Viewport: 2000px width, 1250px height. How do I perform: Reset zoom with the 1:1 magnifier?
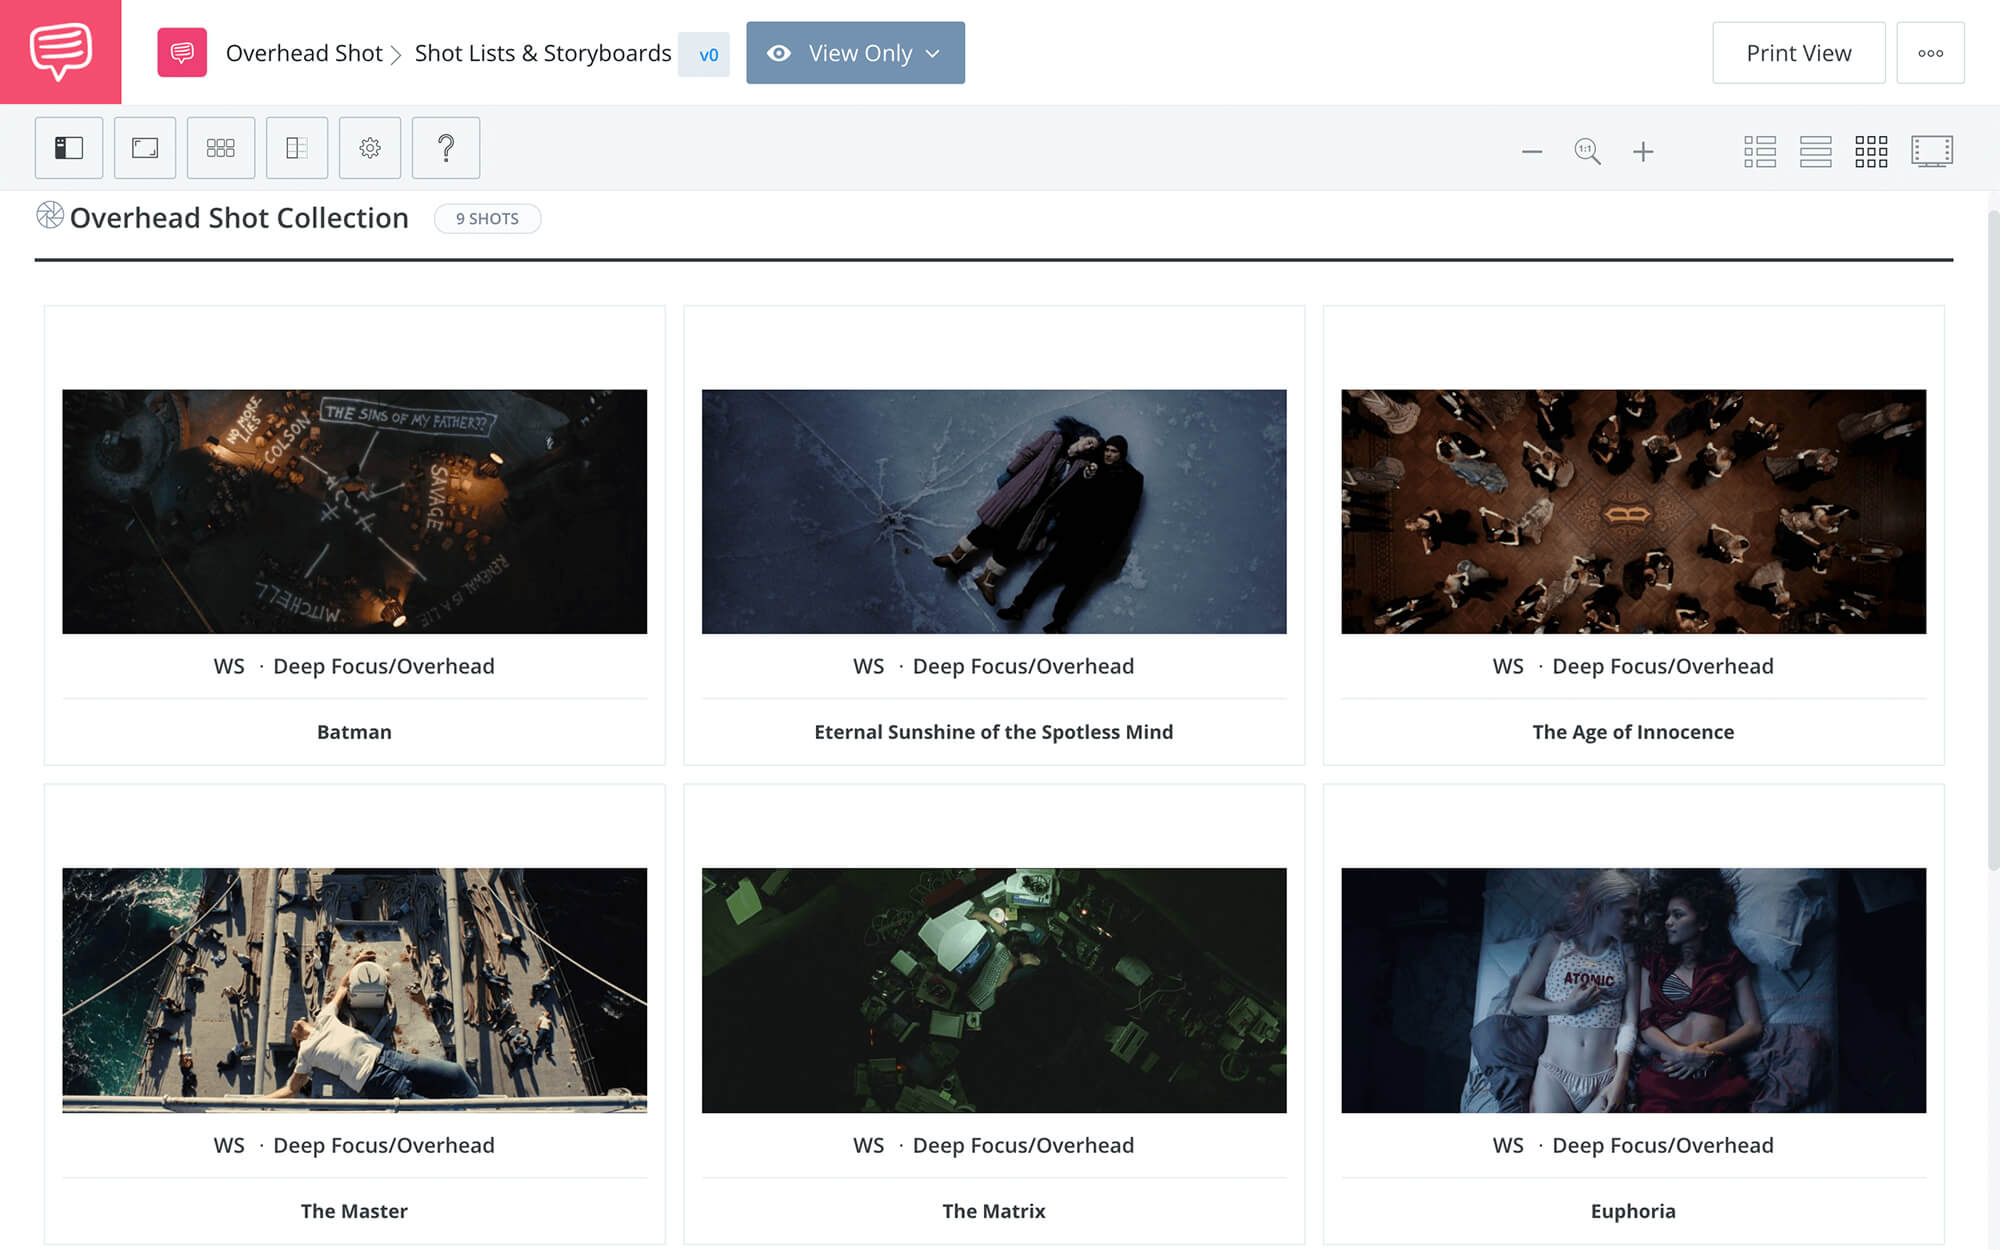tap(1587, 152)
